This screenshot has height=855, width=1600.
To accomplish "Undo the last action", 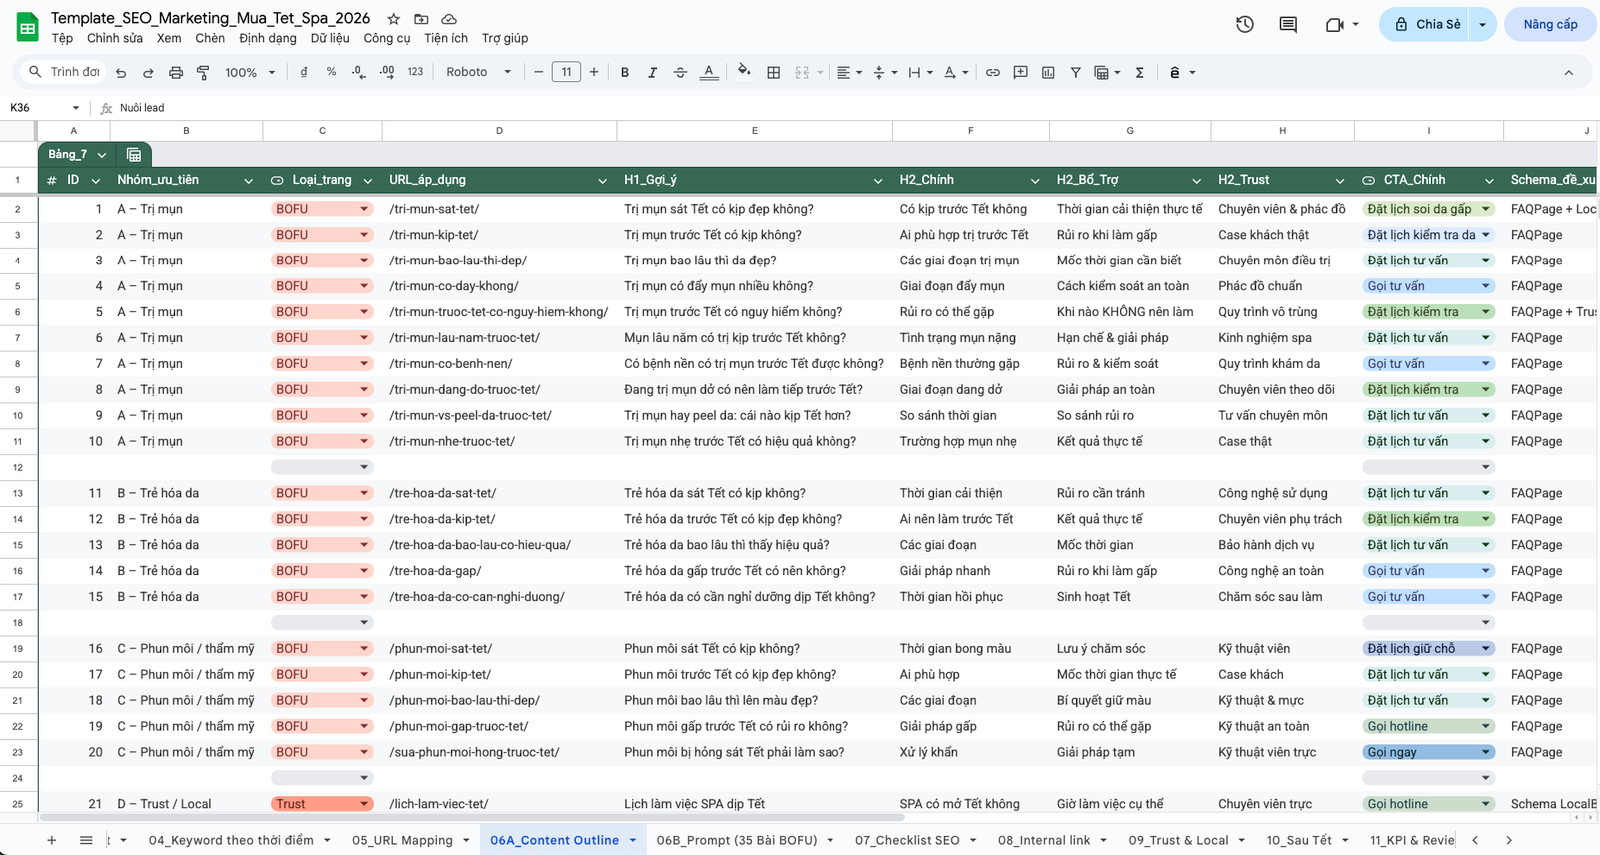I will [121, 72].
